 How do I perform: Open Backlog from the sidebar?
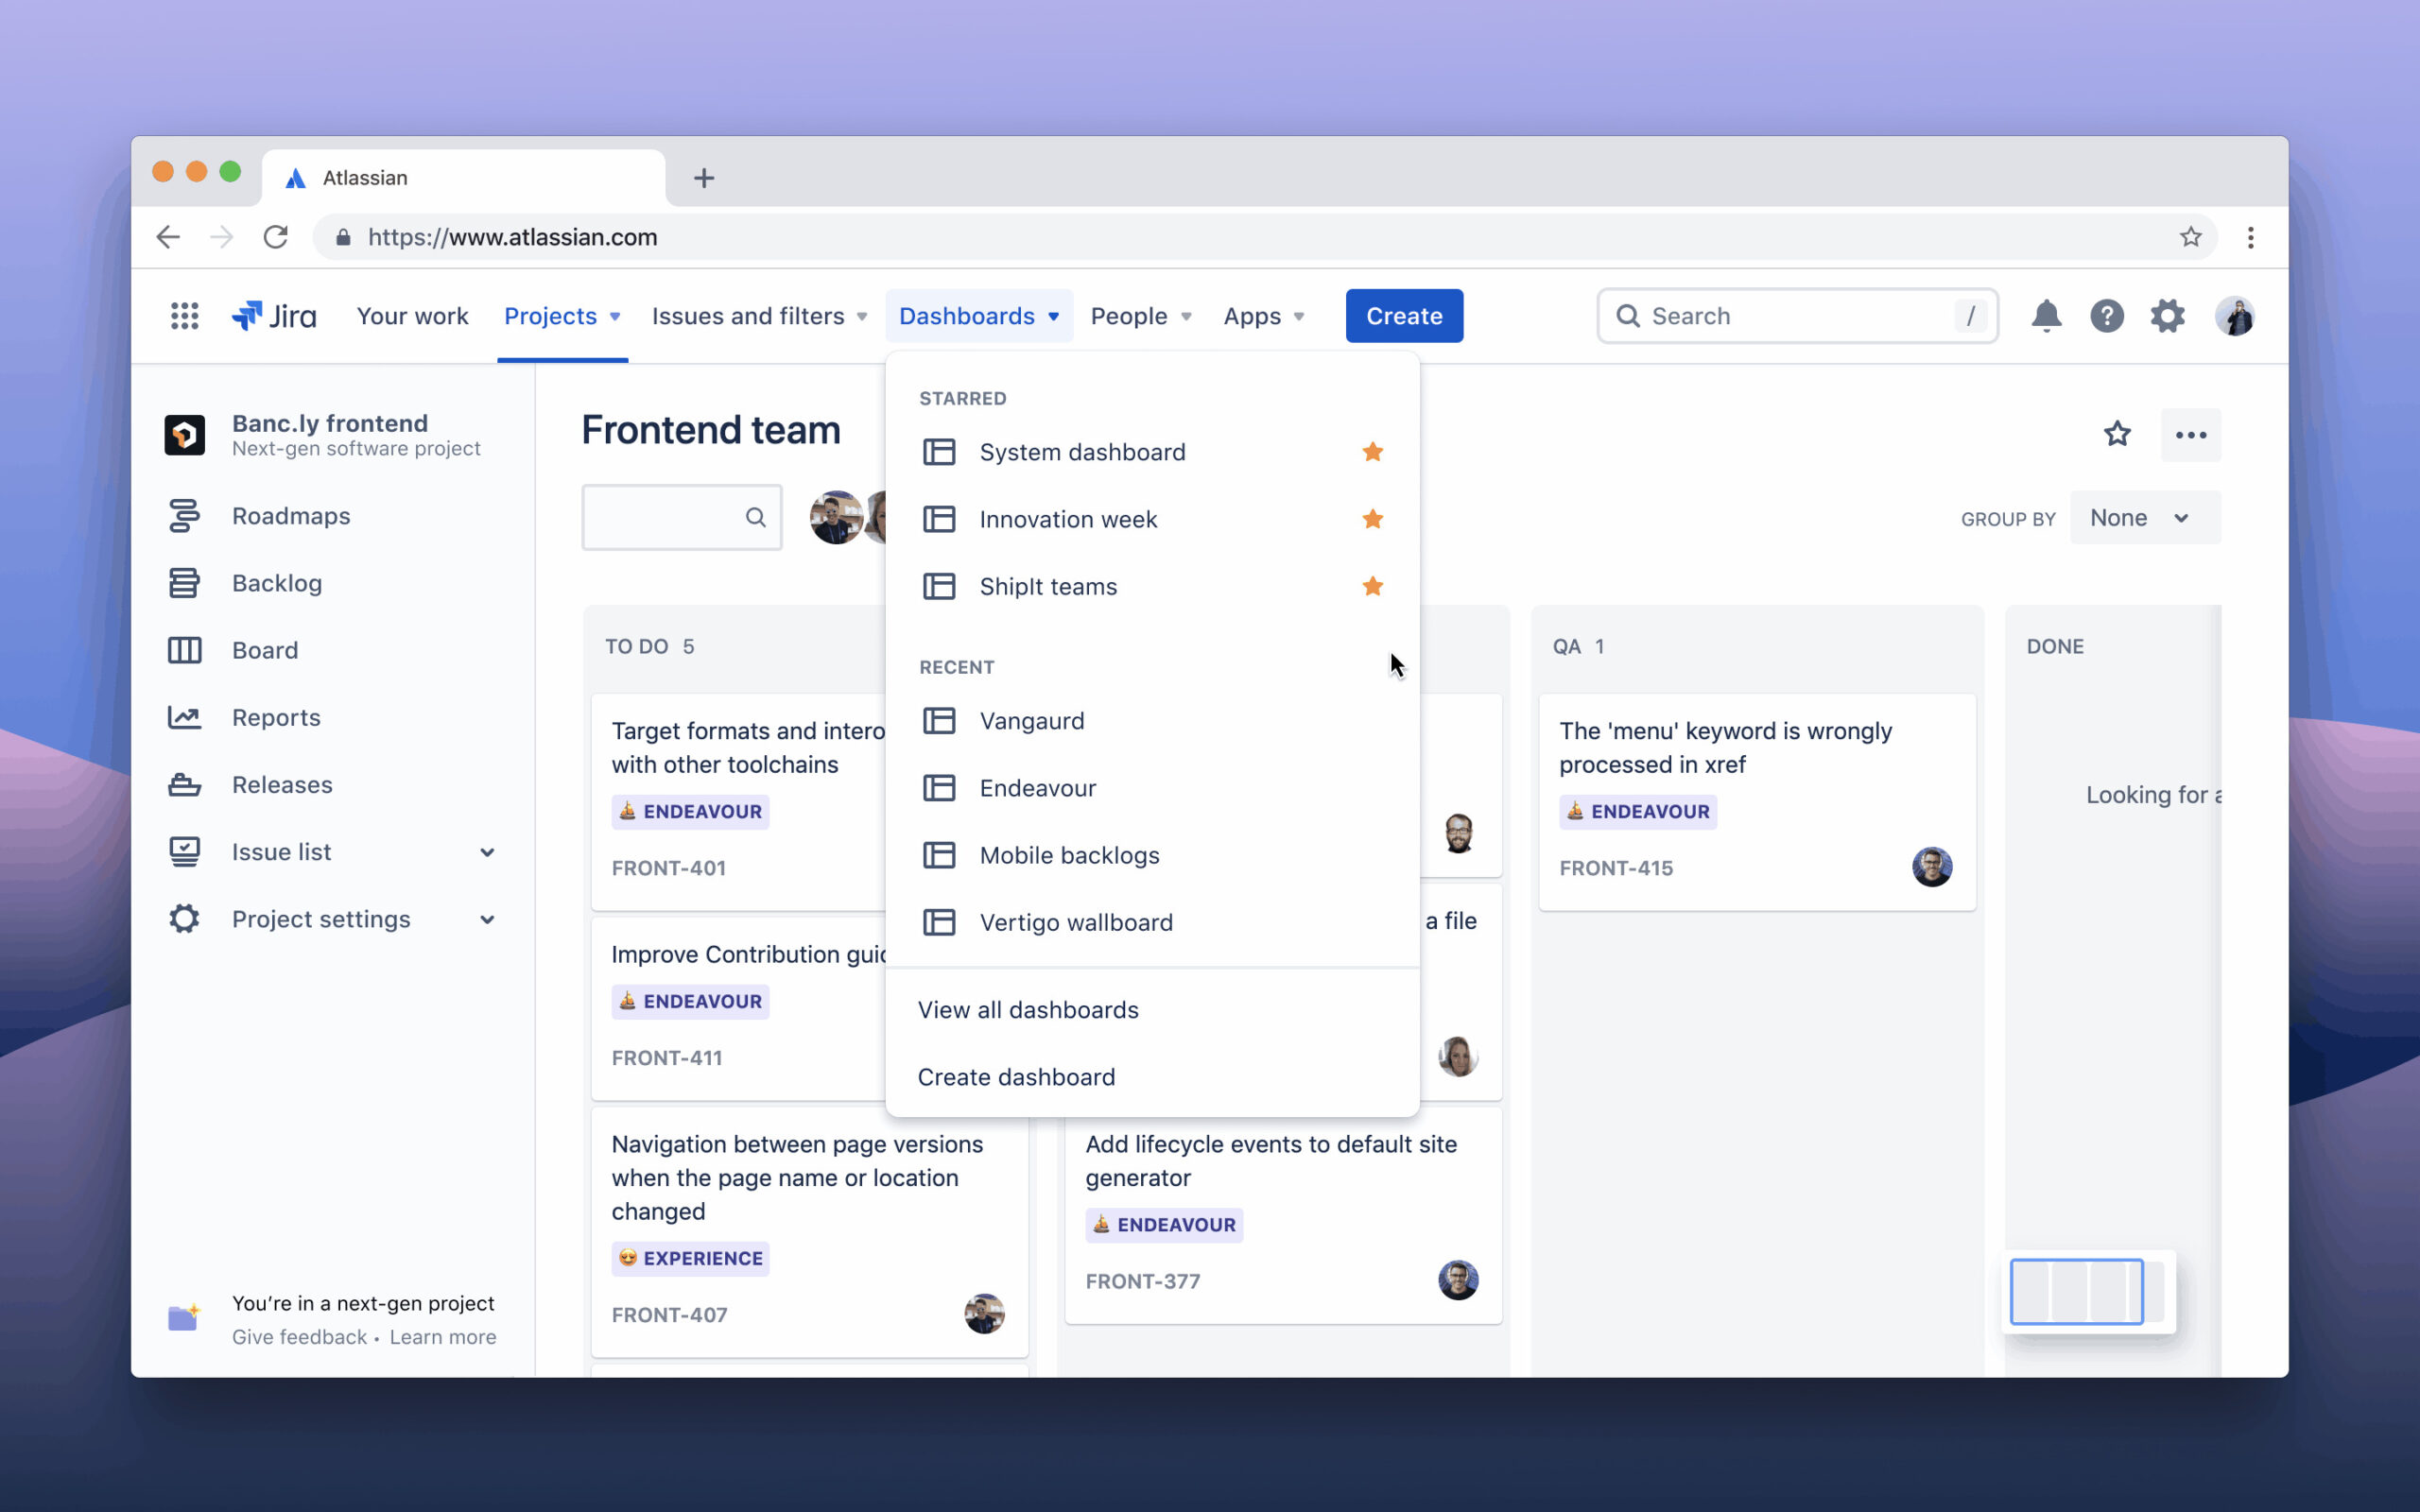click(276, 583)
